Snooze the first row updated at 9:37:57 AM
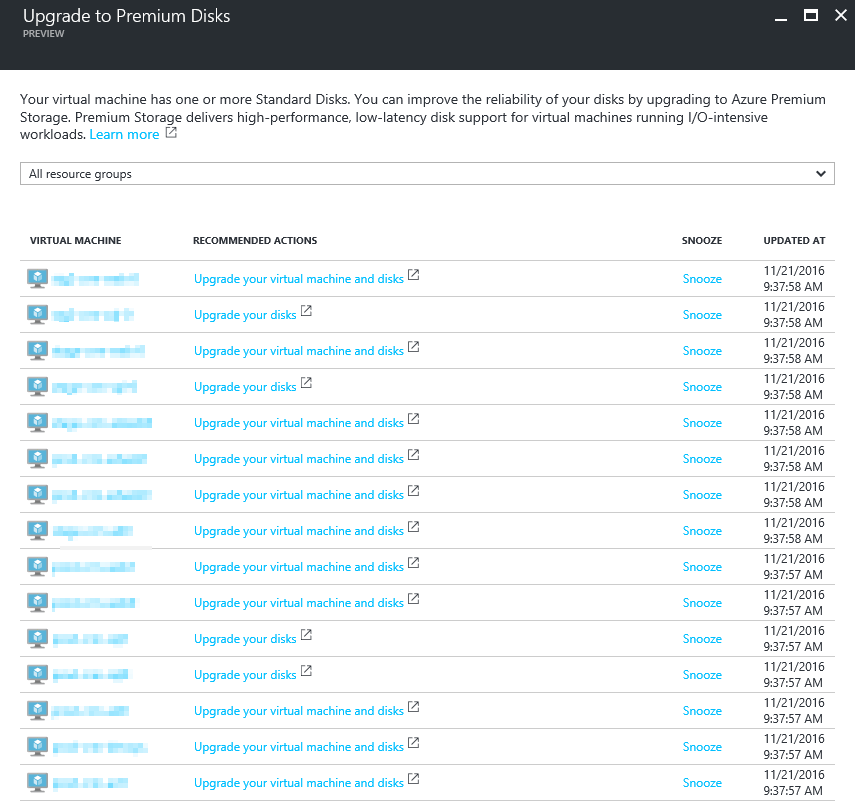Image resolution: width=855 pixels, height=811 pixels. [702, 567]
